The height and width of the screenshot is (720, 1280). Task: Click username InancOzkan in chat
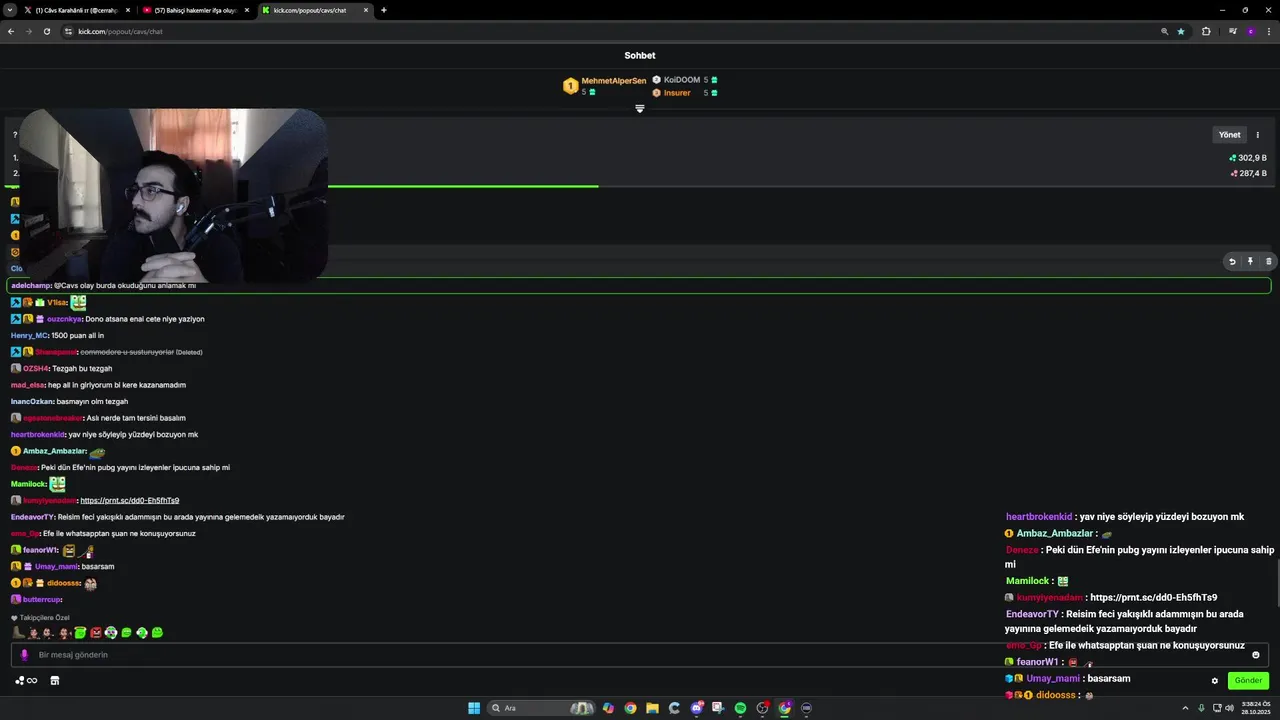pos(32,402)
